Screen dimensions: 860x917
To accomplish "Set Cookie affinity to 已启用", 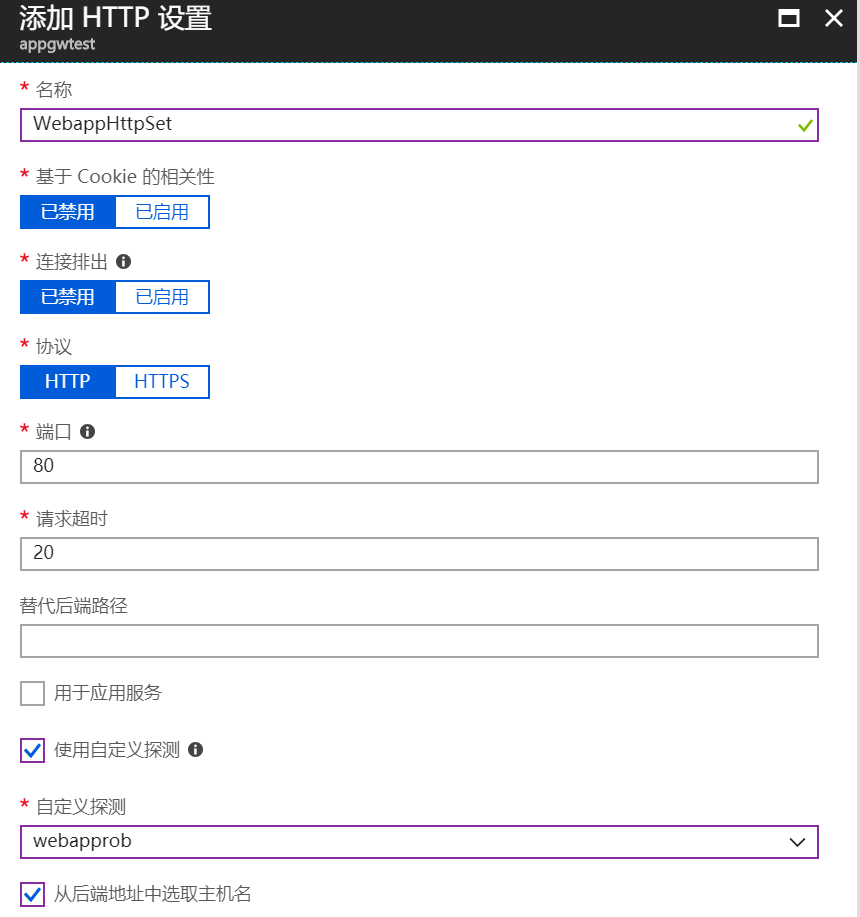I will coord(162,212).
